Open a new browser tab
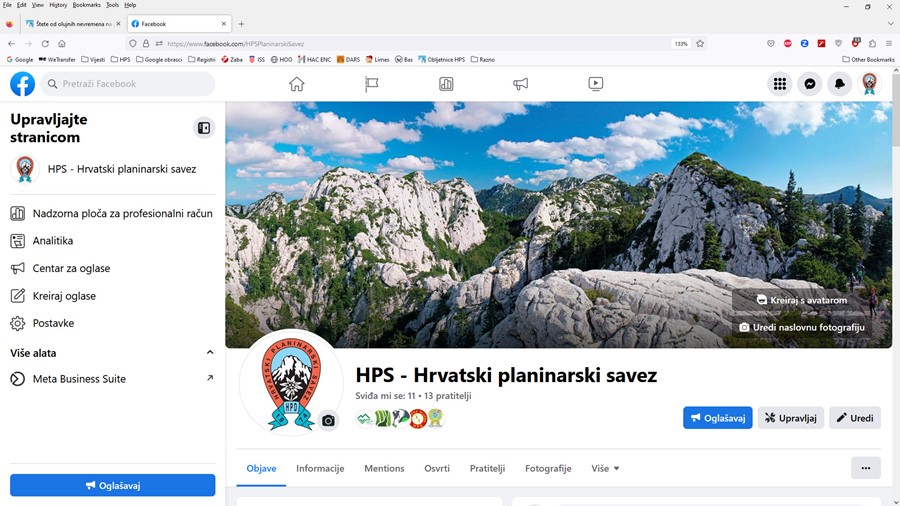 click(241, 24)
